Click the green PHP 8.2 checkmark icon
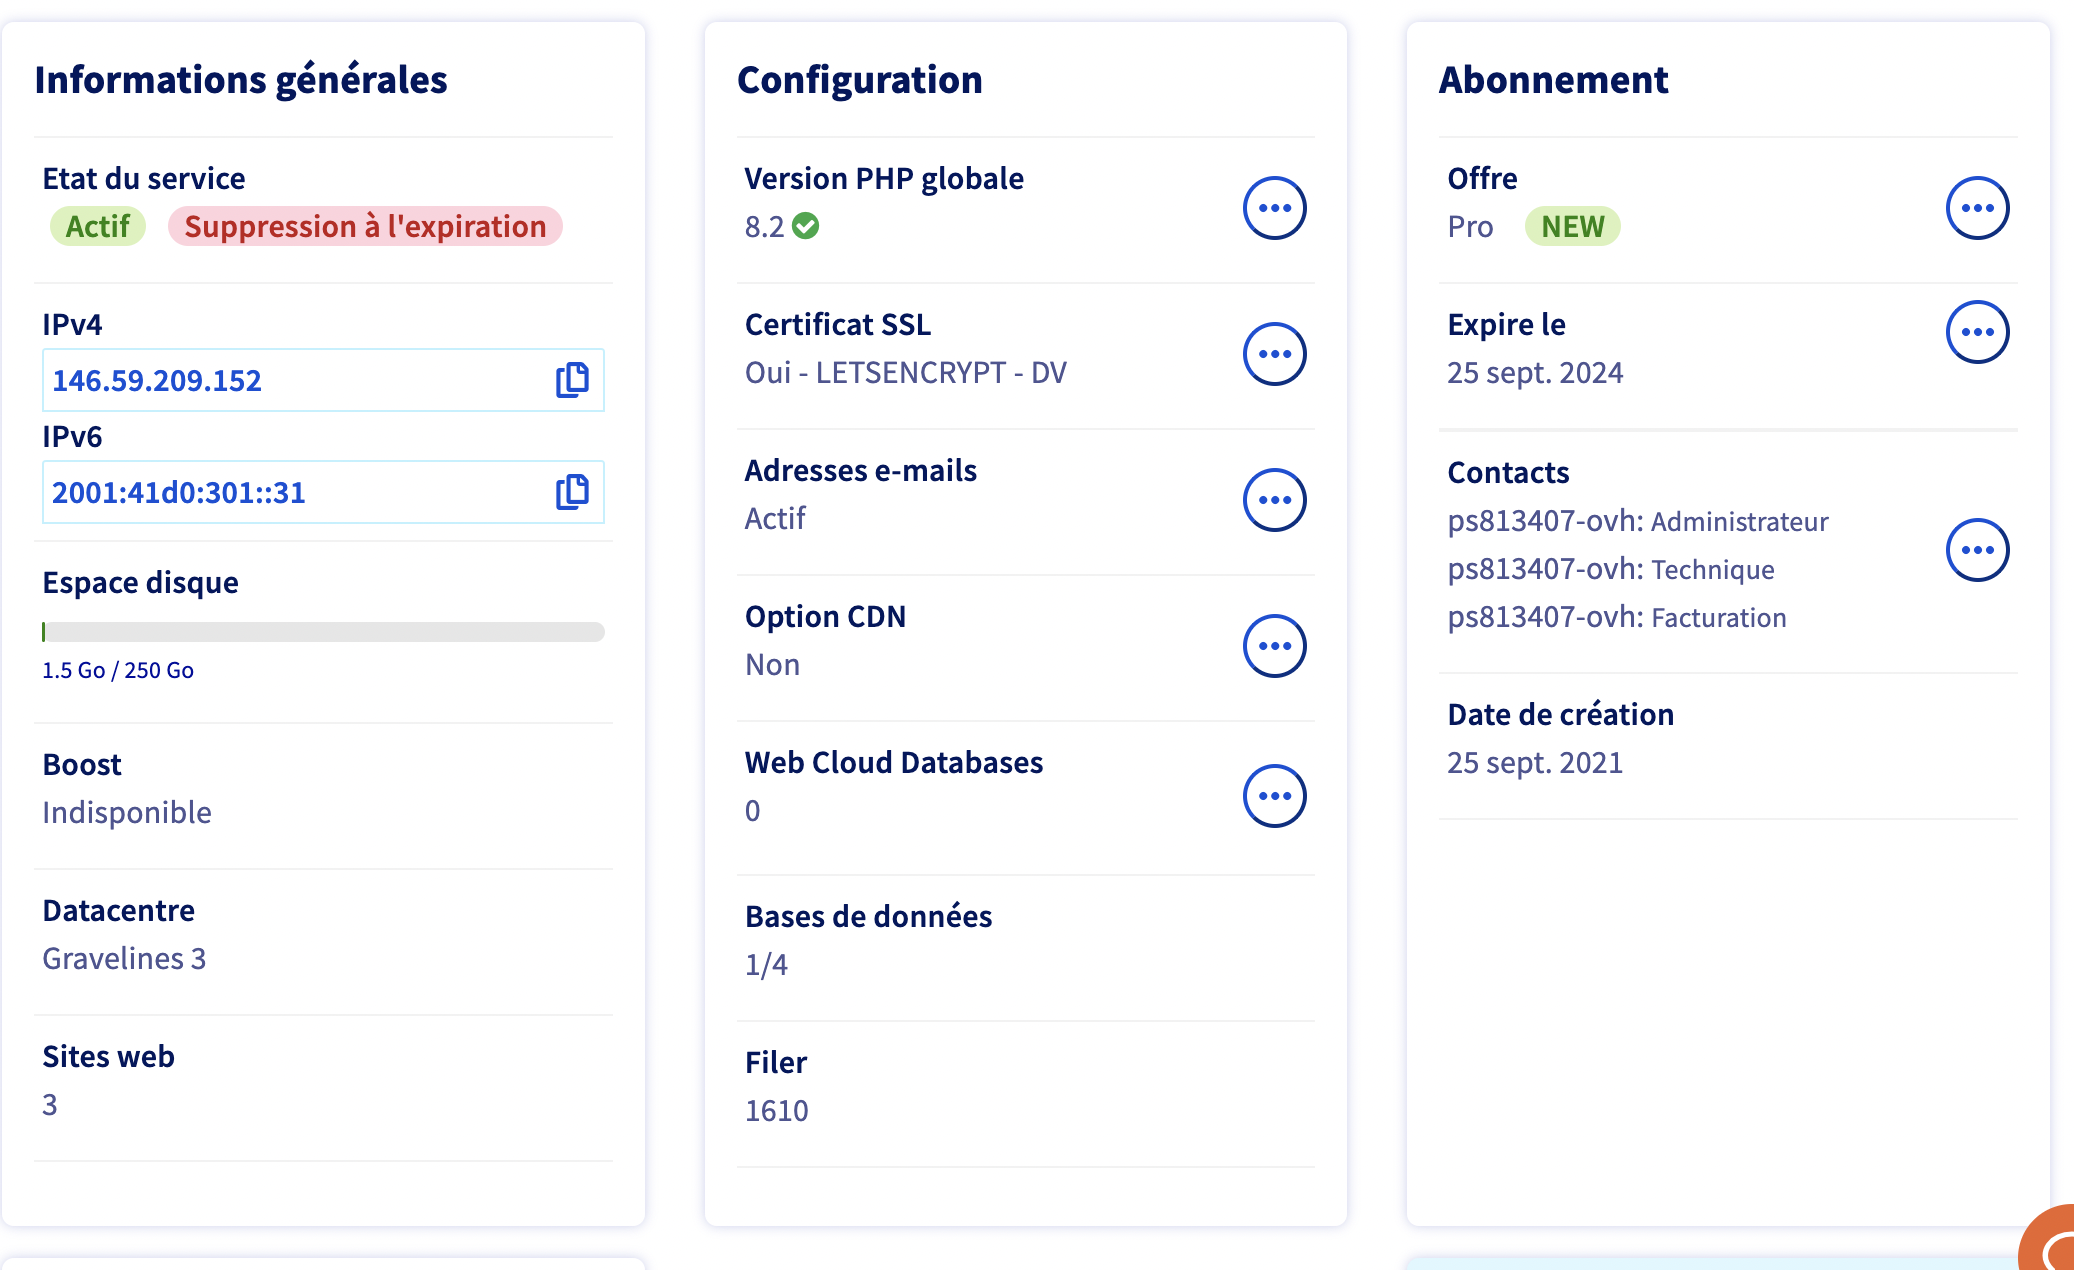 806,226
